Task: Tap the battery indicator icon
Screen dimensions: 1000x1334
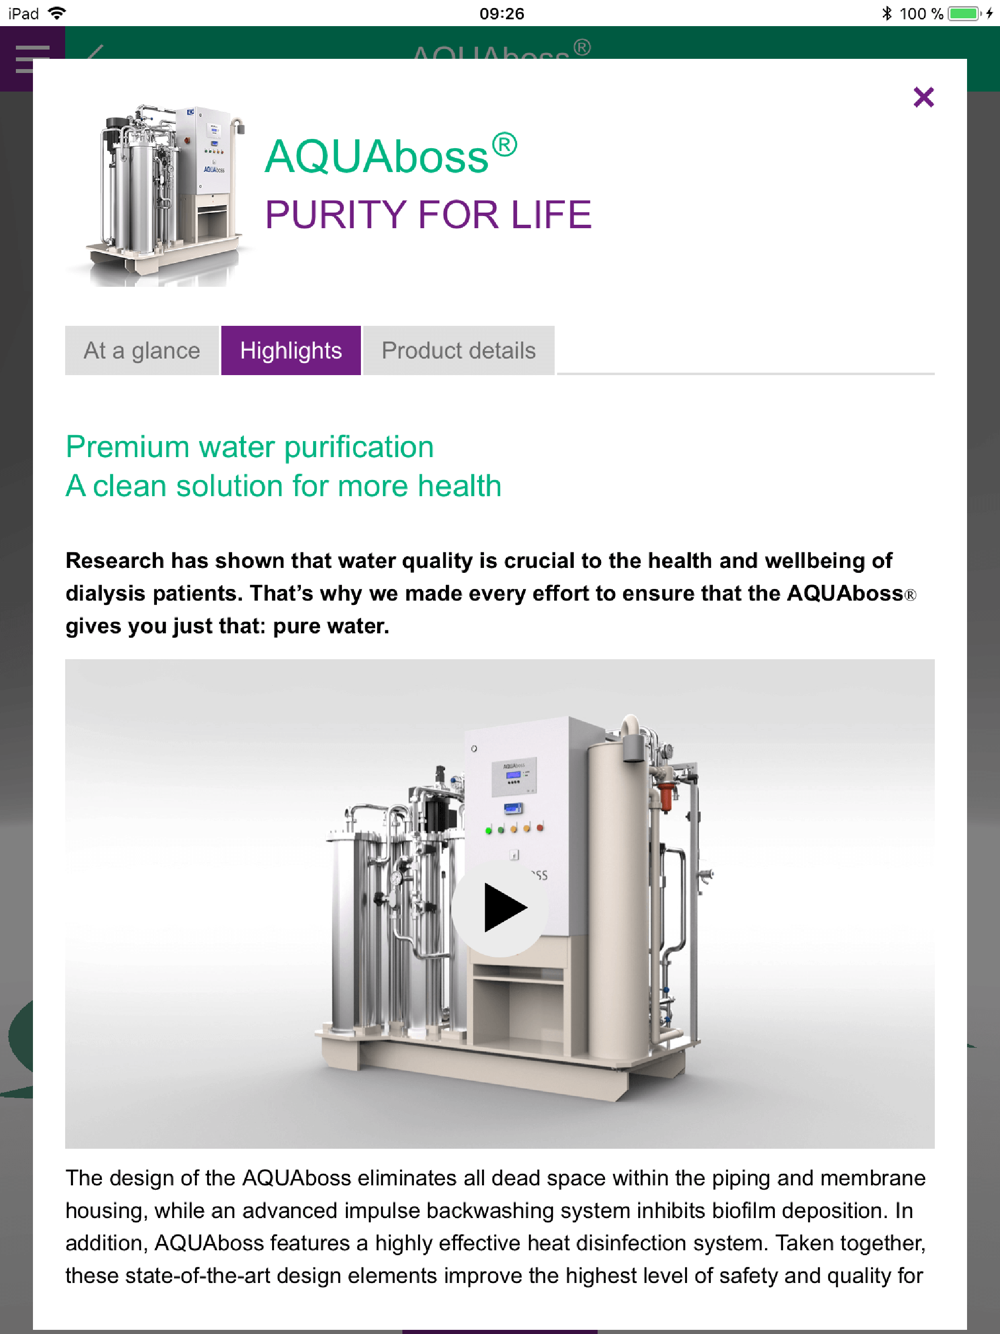Action: click(965, 13)
